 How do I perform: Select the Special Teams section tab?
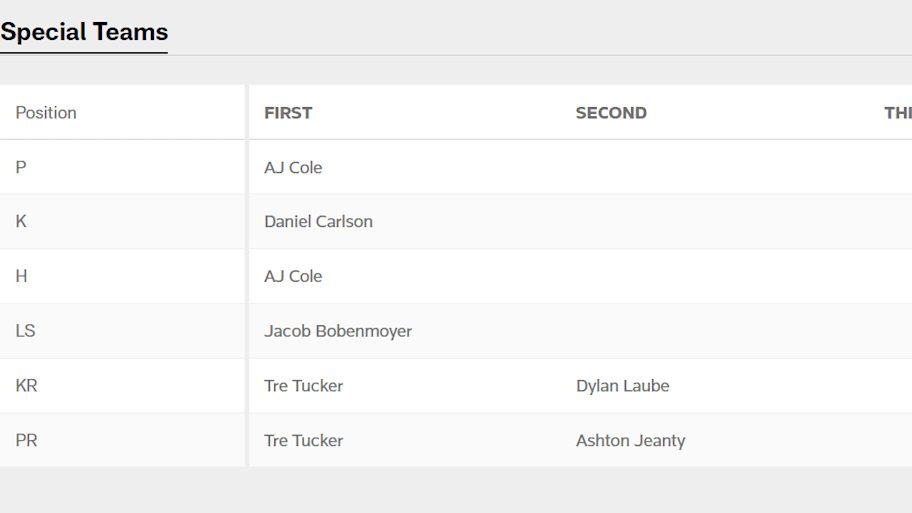coord(84,32)
